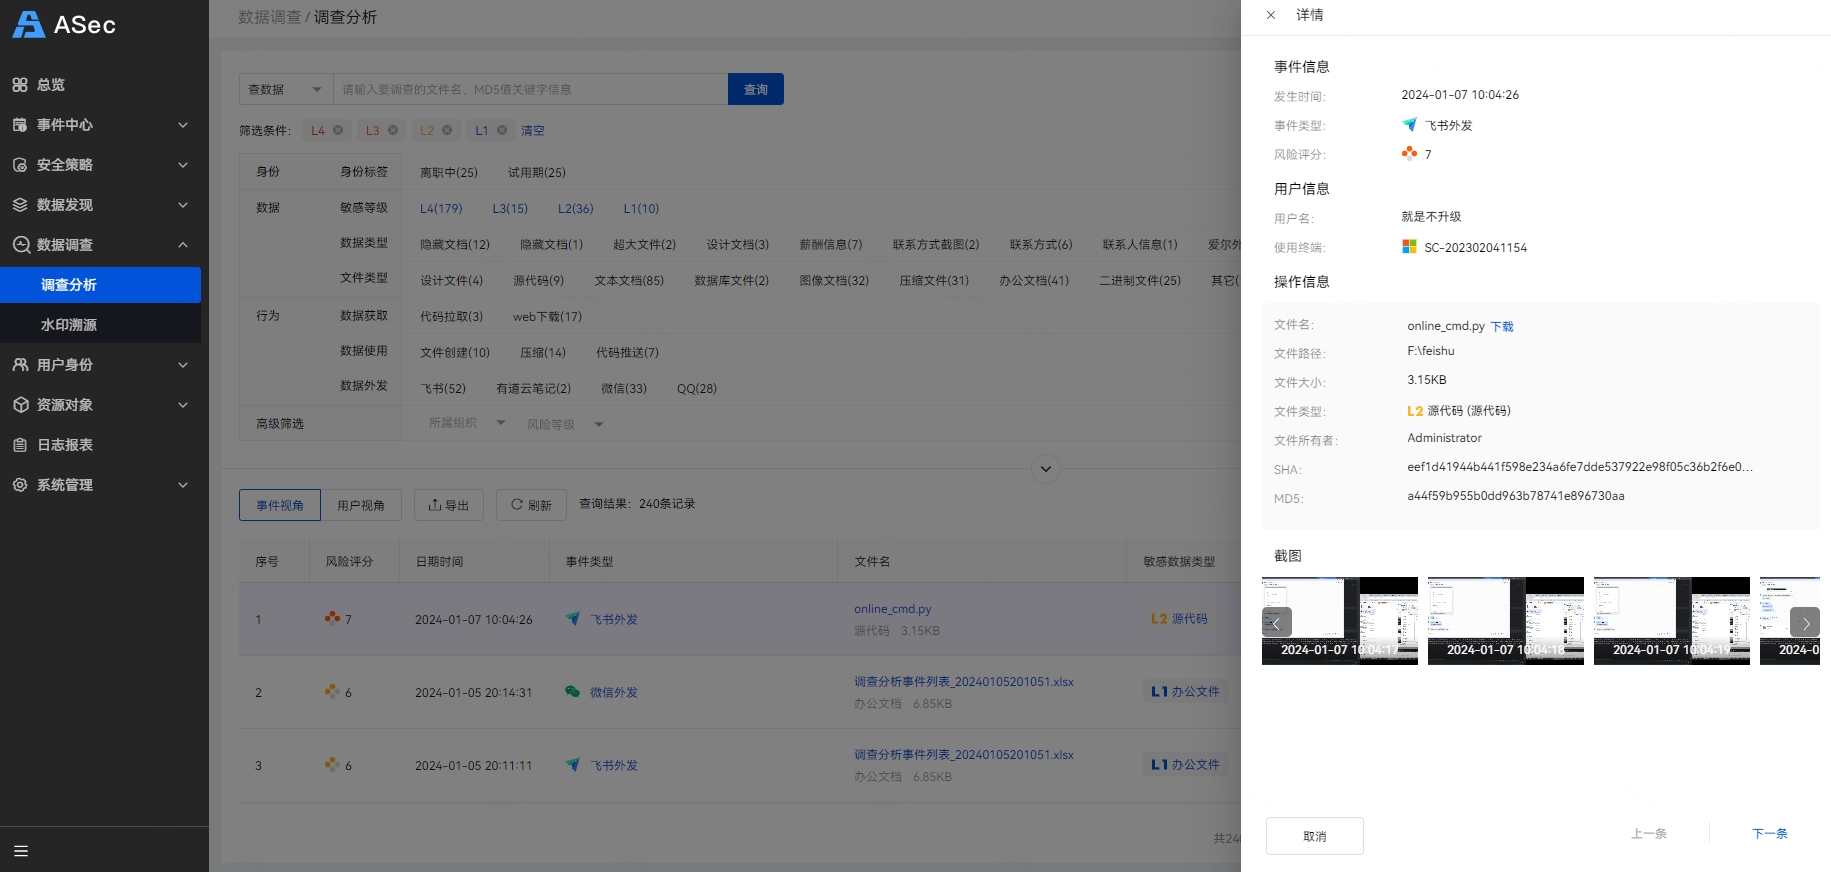Click the 资源对象 cube icon
This screenshot has width=1831, height=872.
tap(20, 405)
